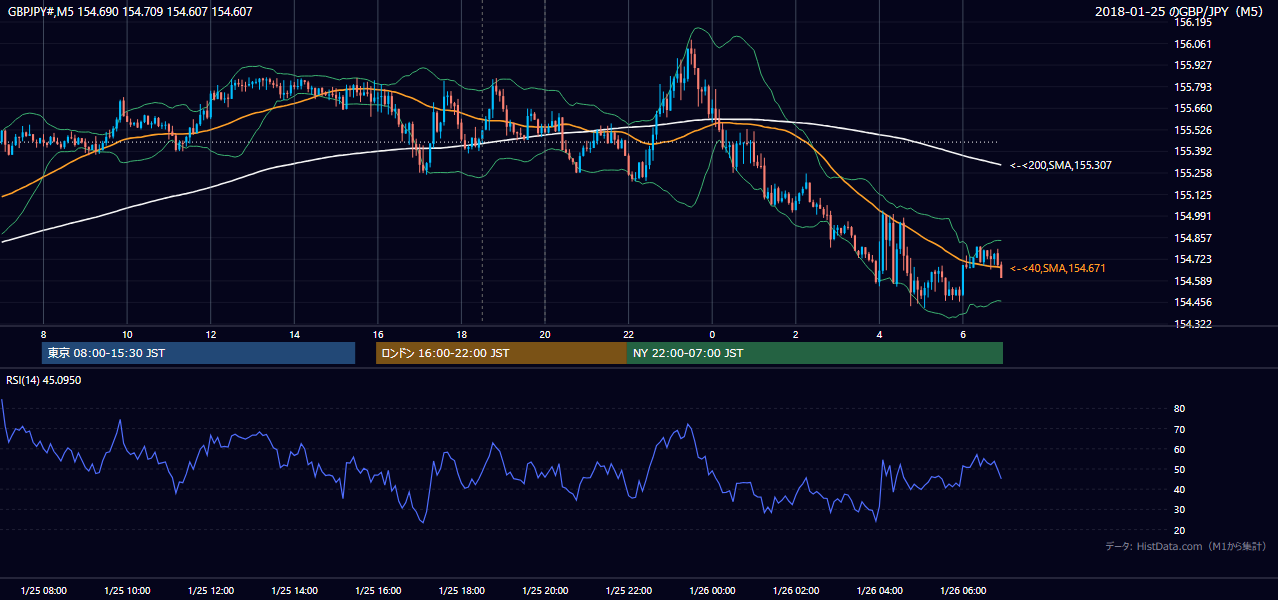Click price level 155.125 on axis
Image resolution: width=1278 pixels, height=600 pixels.
tap(1194, 195)
